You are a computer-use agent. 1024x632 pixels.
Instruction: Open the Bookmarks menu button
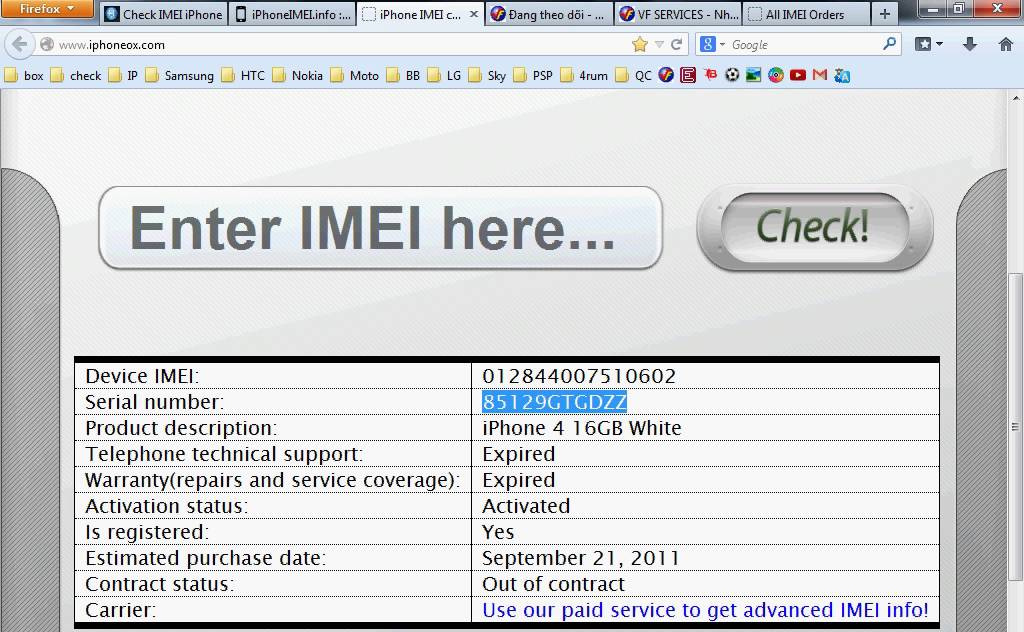tap(929, 44)
